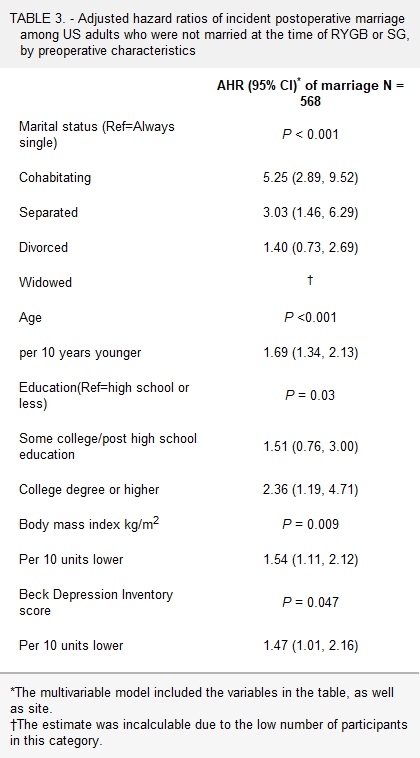Select the BMI P = 0.009 value
Screen dimensions: 420x758
coord(310,525)
